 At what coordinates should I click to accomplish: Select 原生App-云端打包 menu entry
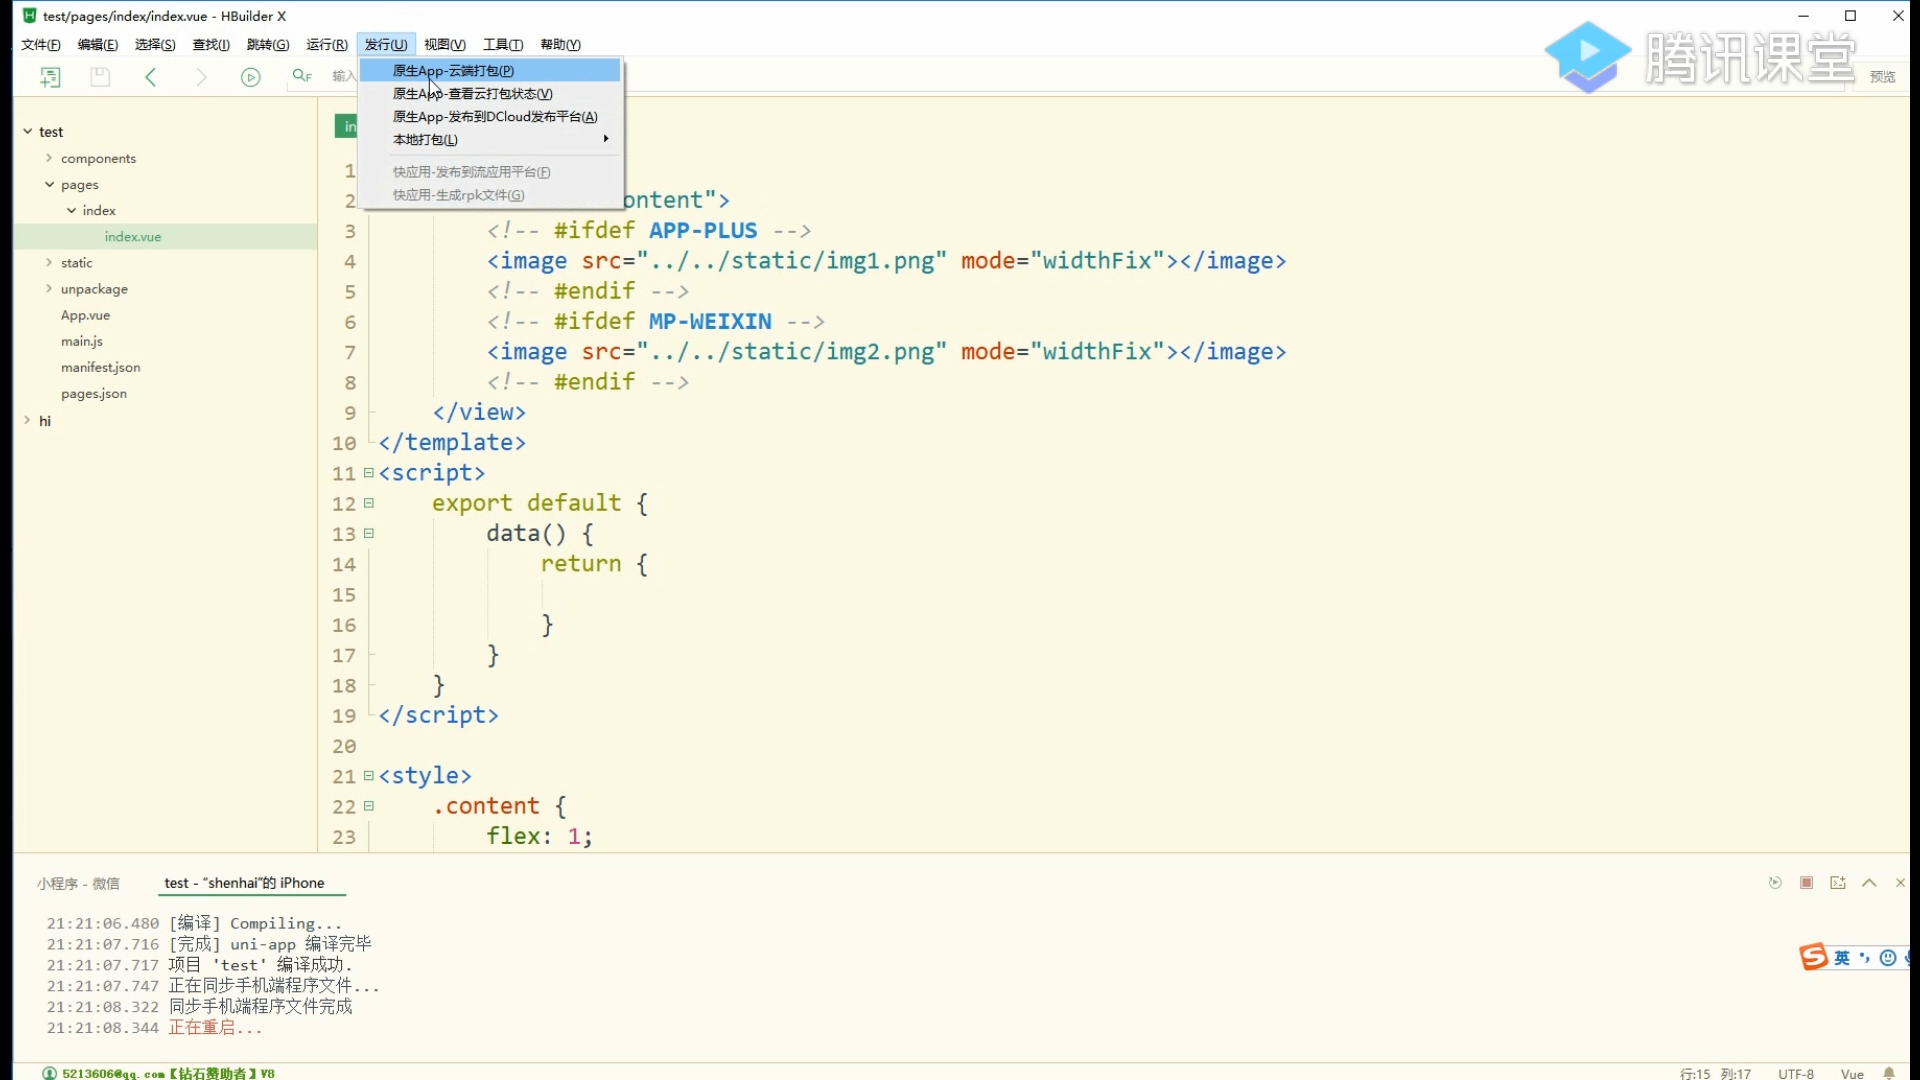click(453, 70)
